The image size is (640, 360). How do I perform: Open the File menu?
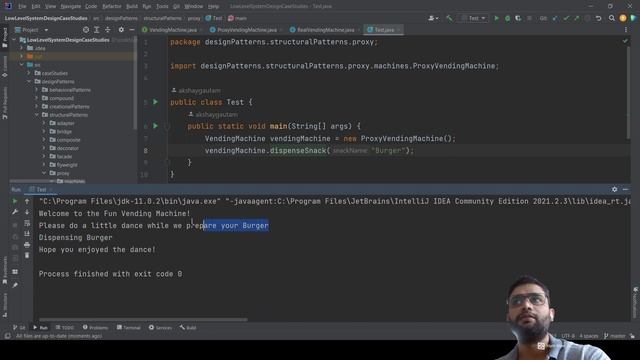click(x=22, y=6)
